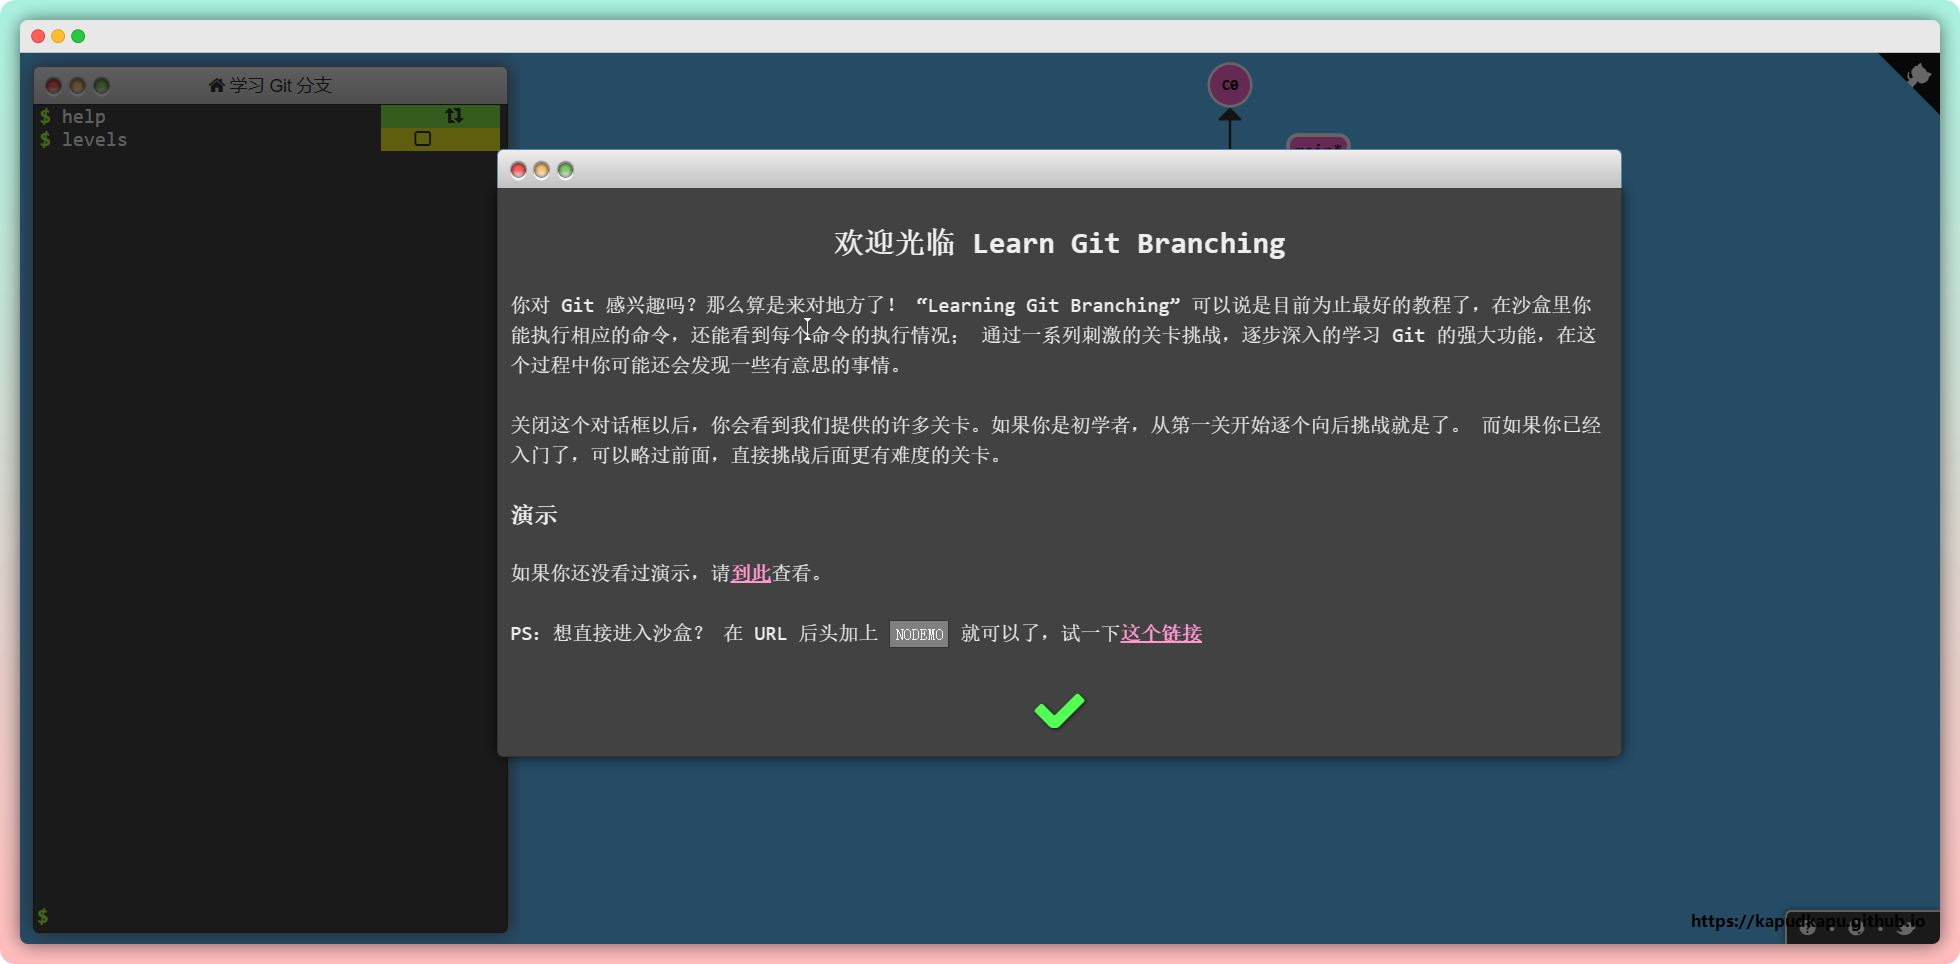Click the main branch label
Screen dimensions: 1960x964
(1318, 144)
